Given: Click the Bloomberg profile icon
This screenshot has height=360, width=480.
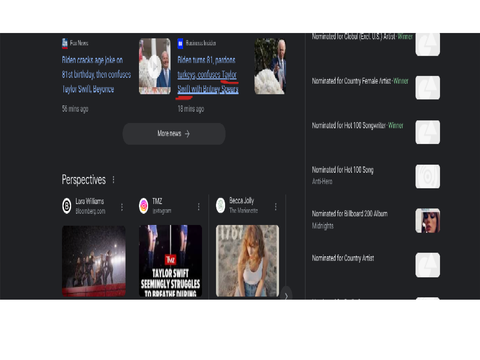Looking at the screenshot, I should click(67, 206).
